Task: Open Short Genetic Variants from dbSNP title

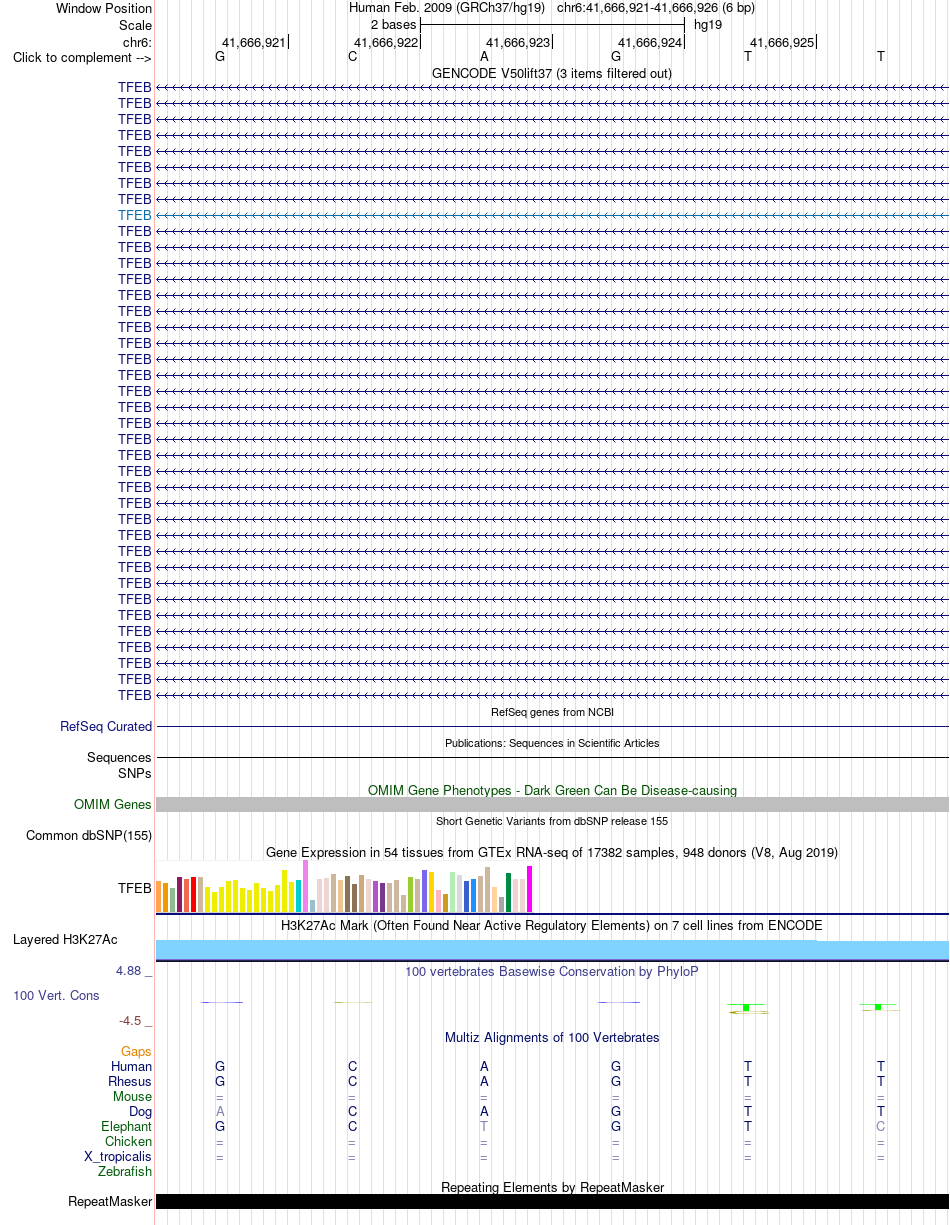Action: click(x=552, y=821)
